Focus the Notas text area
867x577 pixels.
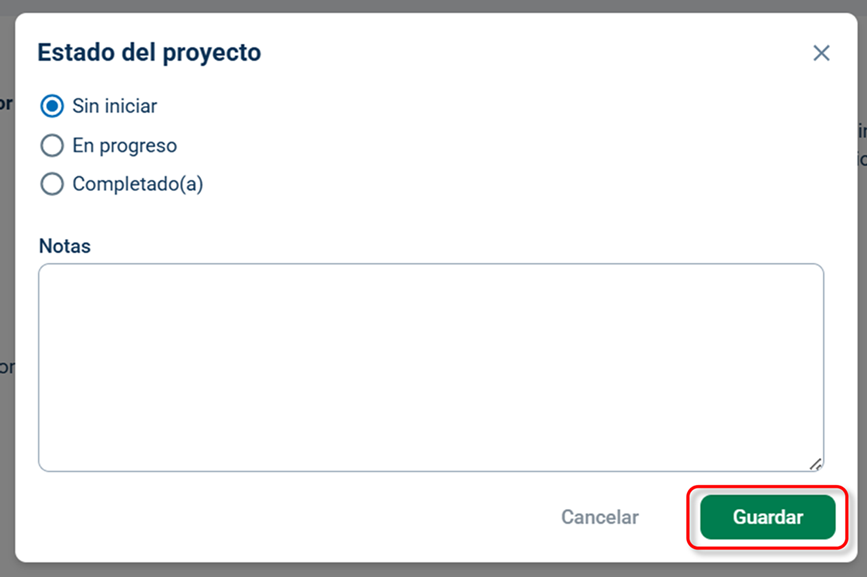(431, 368)
